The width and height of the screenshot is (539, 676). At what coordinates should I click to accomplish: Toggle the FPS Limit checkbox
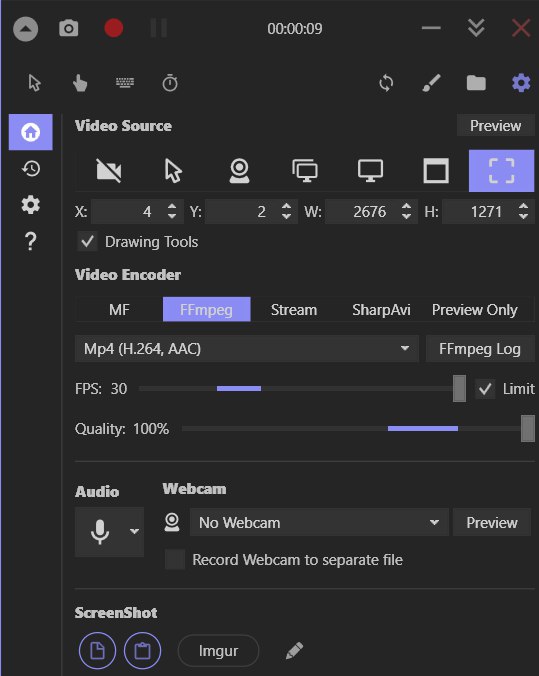coord(485,389)
